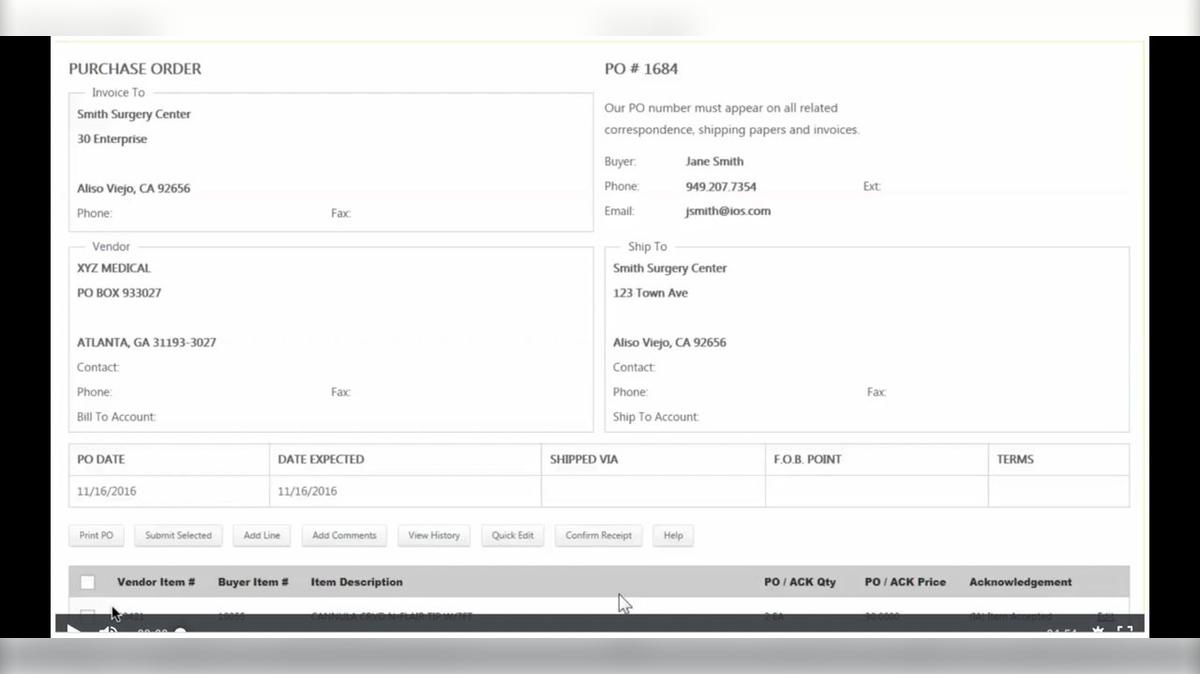Viewport: 1200px width, 674px height.
Task: Click the Print PO button
Action: 95,535
